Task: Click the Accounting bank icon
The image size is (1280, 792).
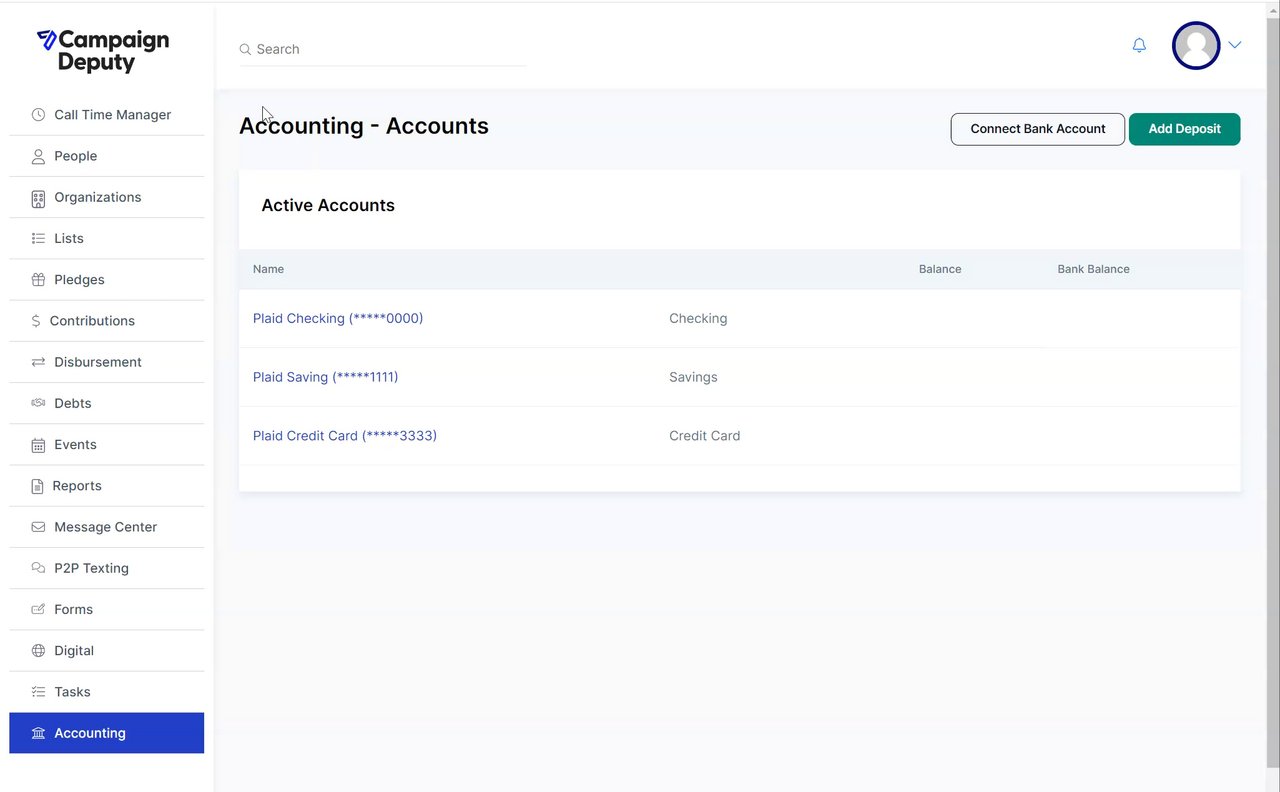Action: click(38, 734)
